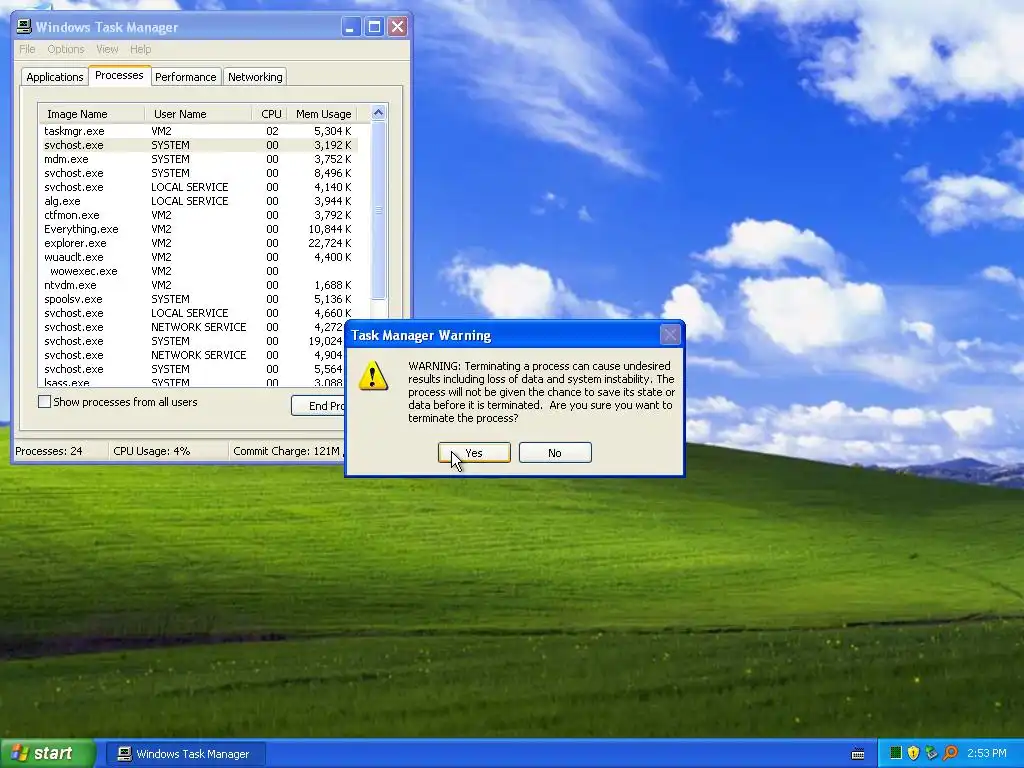Click the on-screen keyboard taskbar icon
The height and width of the screenshot is (768, 1024).
tap(858, 754)
